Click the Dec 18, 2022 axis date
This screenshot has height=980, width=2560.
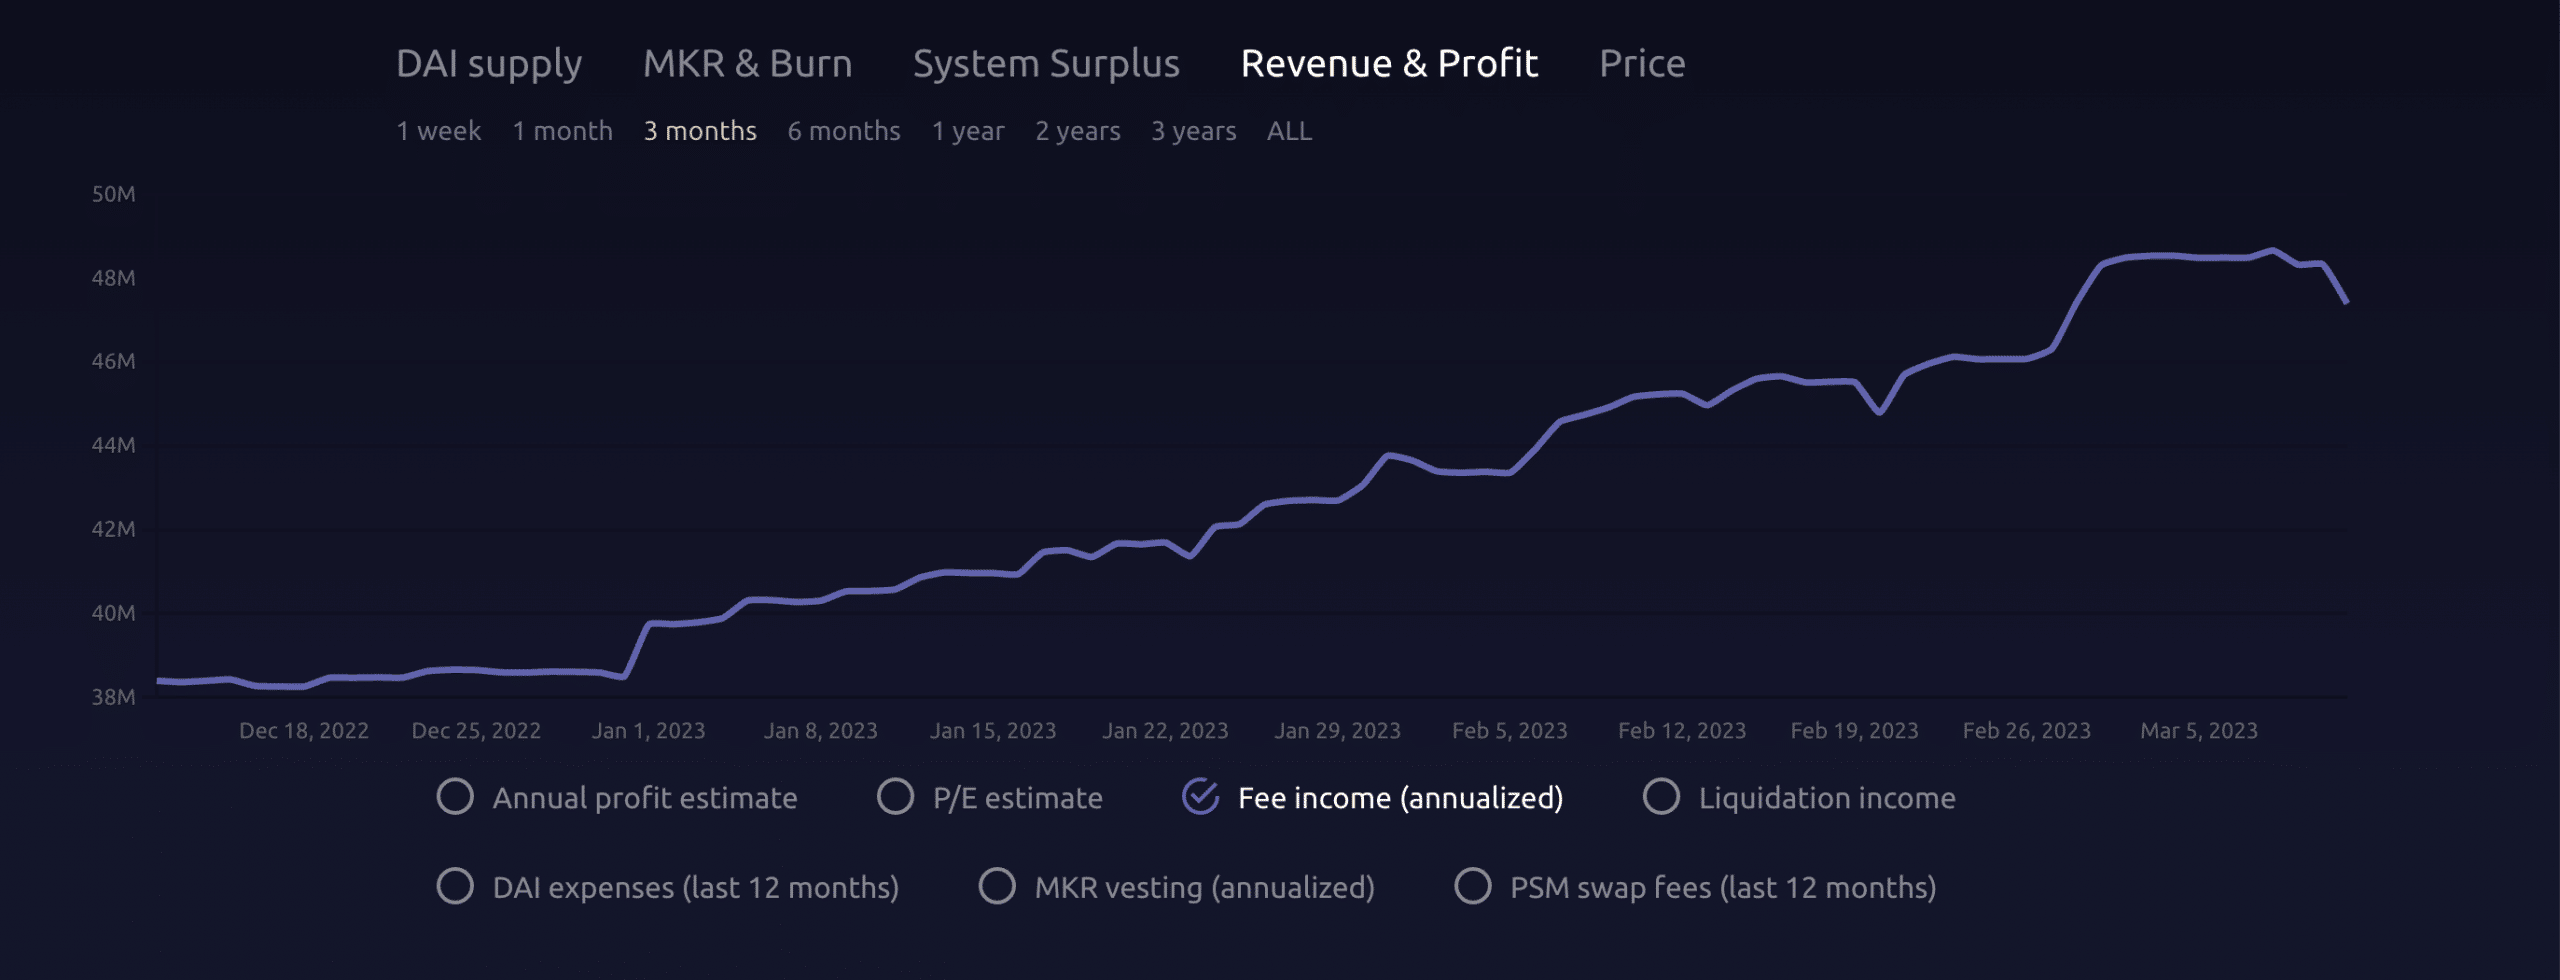pyautogui.click(x=304, y=731)
